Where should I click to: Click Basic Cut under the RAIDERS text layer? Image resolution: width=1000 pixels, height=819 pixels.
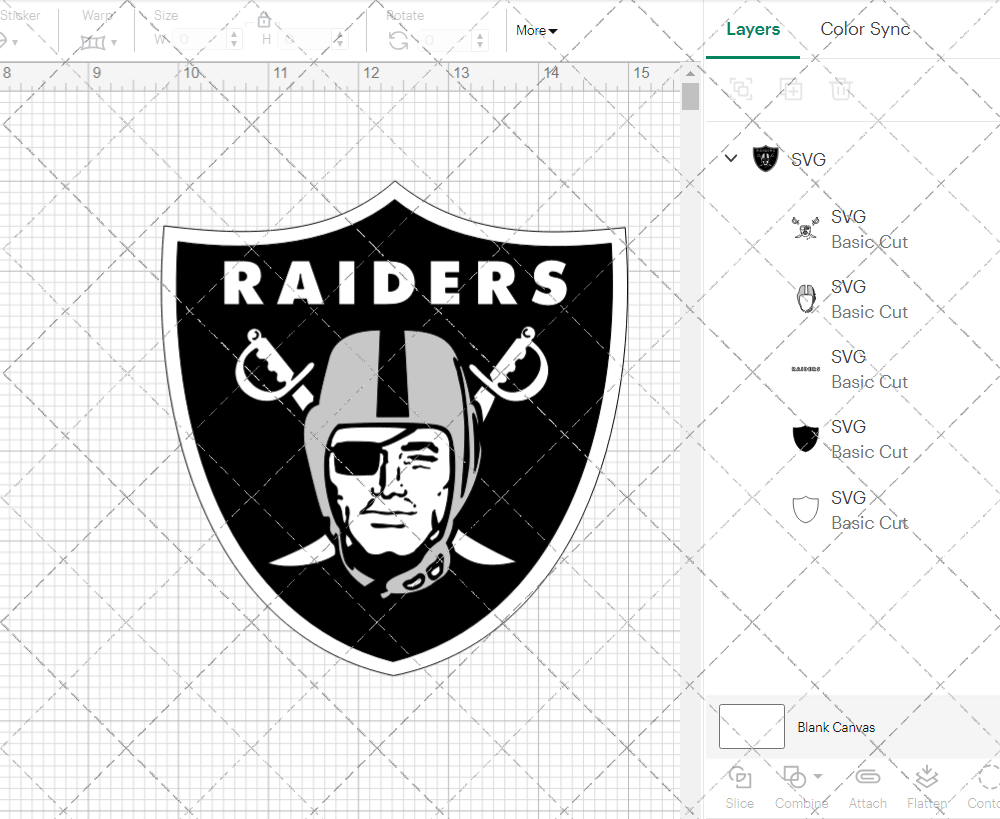(x=869, y=382)
